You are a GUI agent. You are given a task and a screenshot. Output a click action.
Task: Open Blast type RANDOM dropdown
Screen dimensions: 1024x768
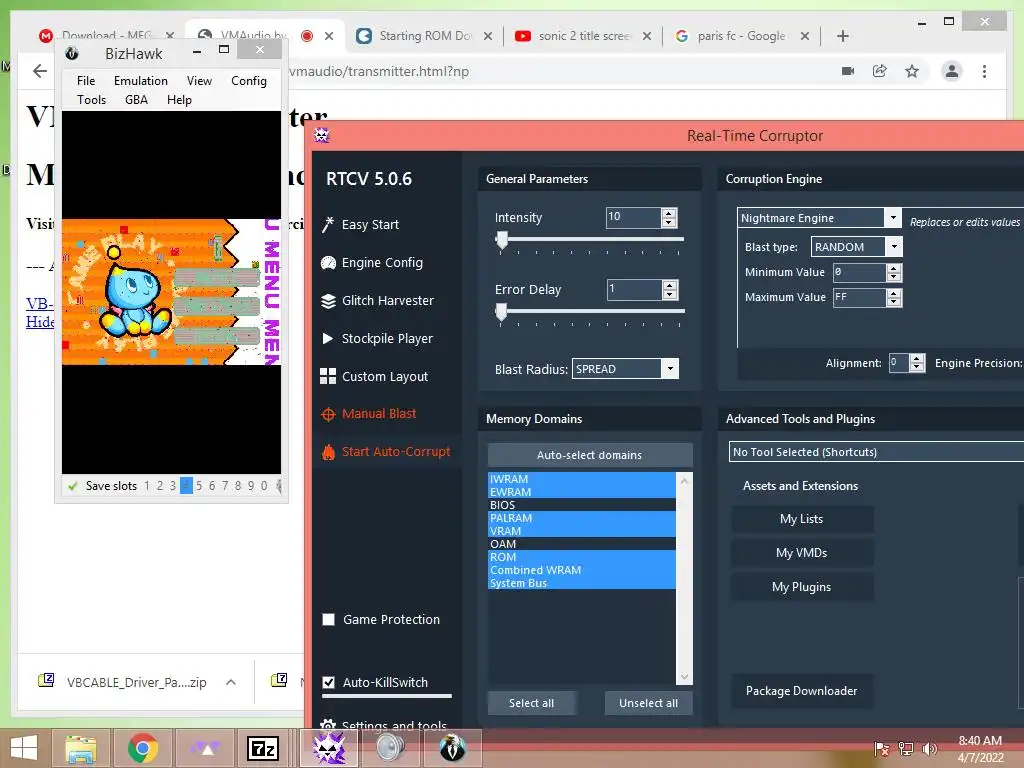pyautogui.click(x=894, y=247)
